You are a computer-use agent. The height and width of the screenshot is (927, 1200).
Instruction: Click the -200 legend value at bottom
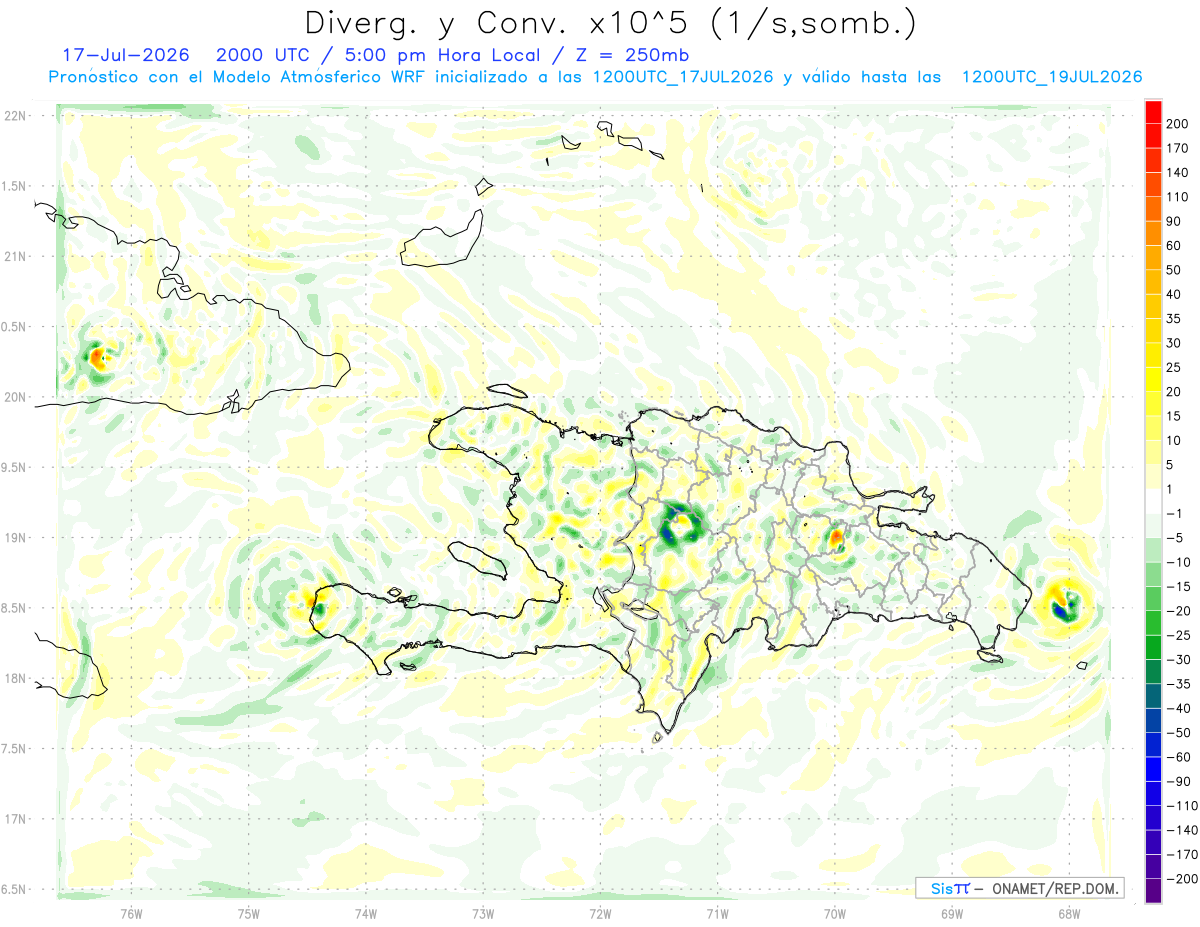click(x=1181, y=879)
